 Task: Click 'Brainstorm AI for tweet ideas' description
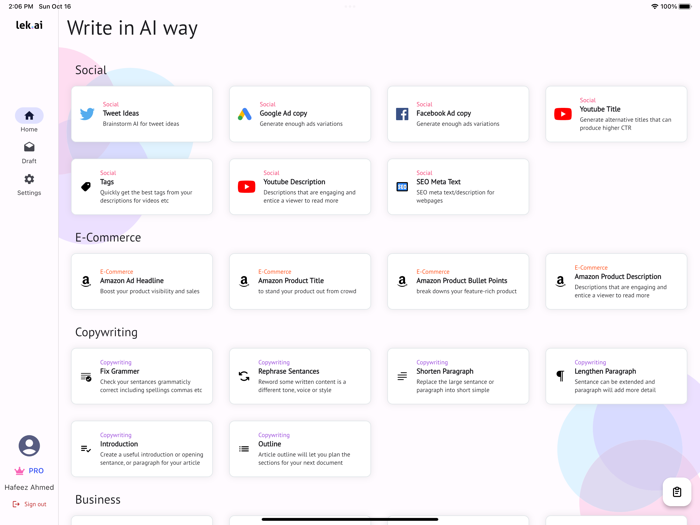(141, 124)
